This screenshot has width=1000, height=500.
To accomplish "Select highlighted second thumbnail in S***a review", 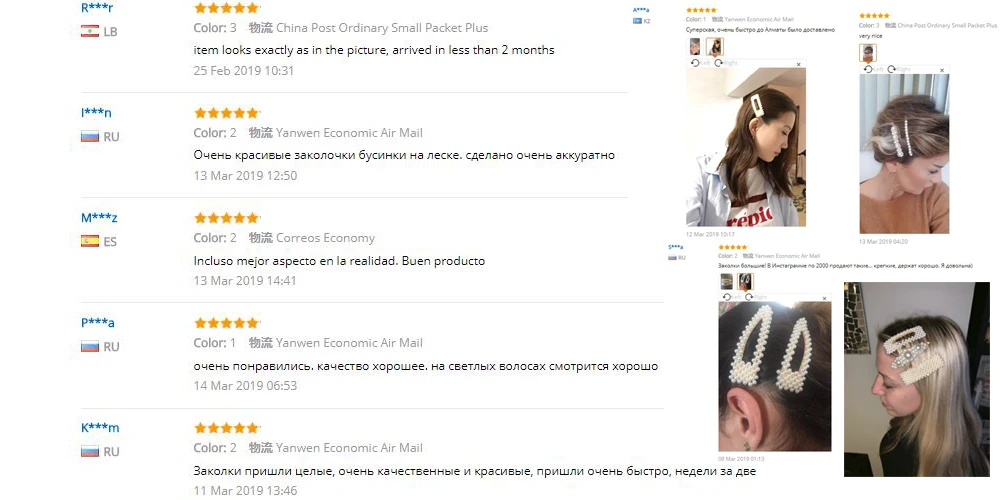I will coord(746,281).
